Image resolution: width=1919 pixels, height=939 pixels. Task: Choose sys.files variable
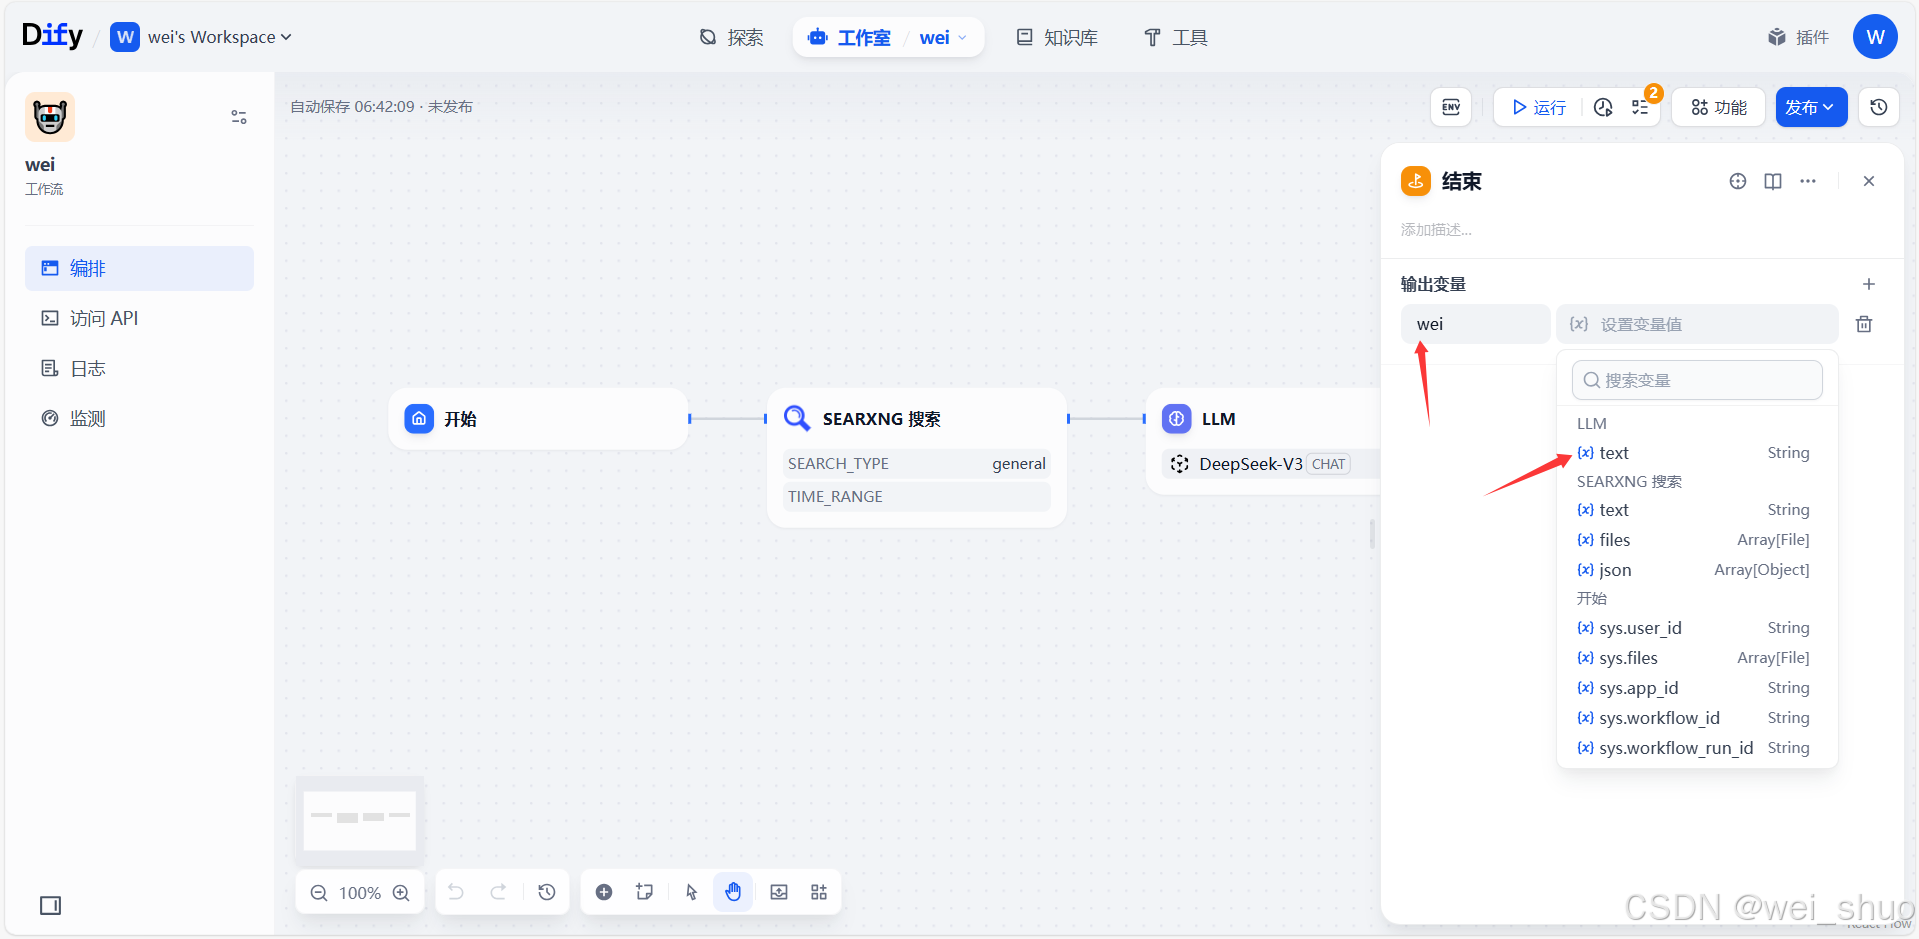[x=1697, y=658]
